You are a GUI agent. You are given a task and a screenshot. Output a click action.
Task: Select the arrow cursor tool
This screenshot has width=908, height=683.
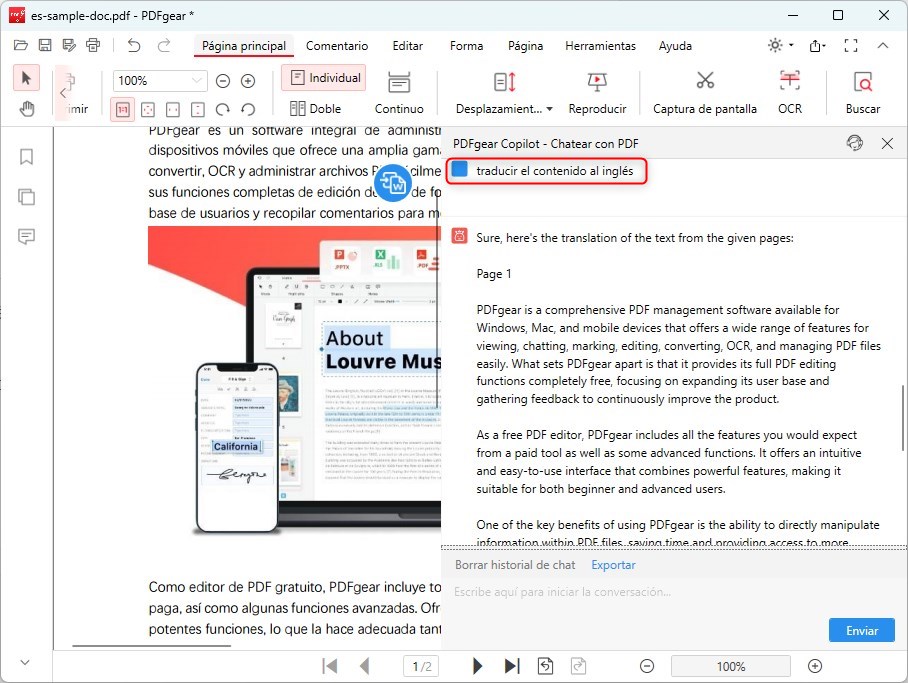pos(27,78)
